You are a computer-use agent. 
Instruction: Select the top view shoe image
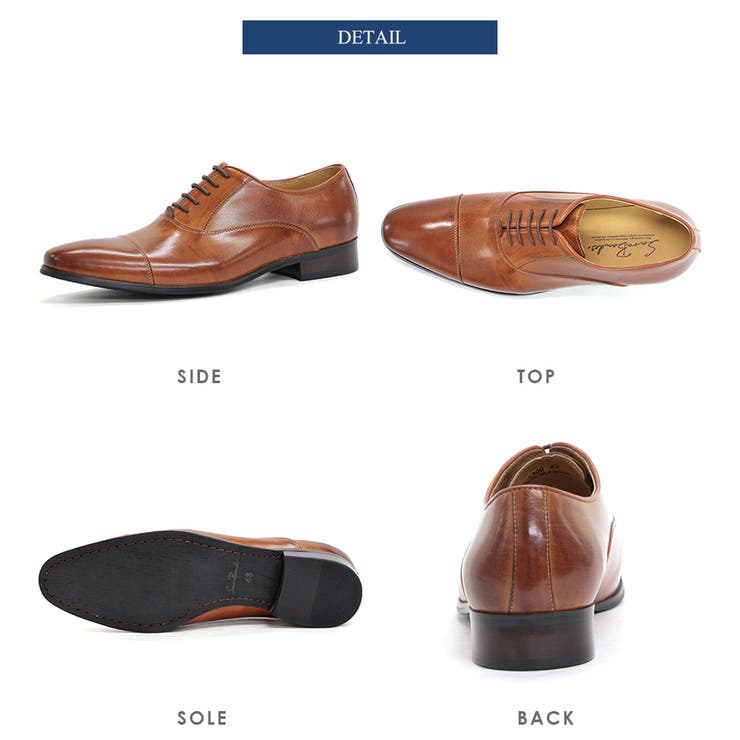click(x=541, y=243)
